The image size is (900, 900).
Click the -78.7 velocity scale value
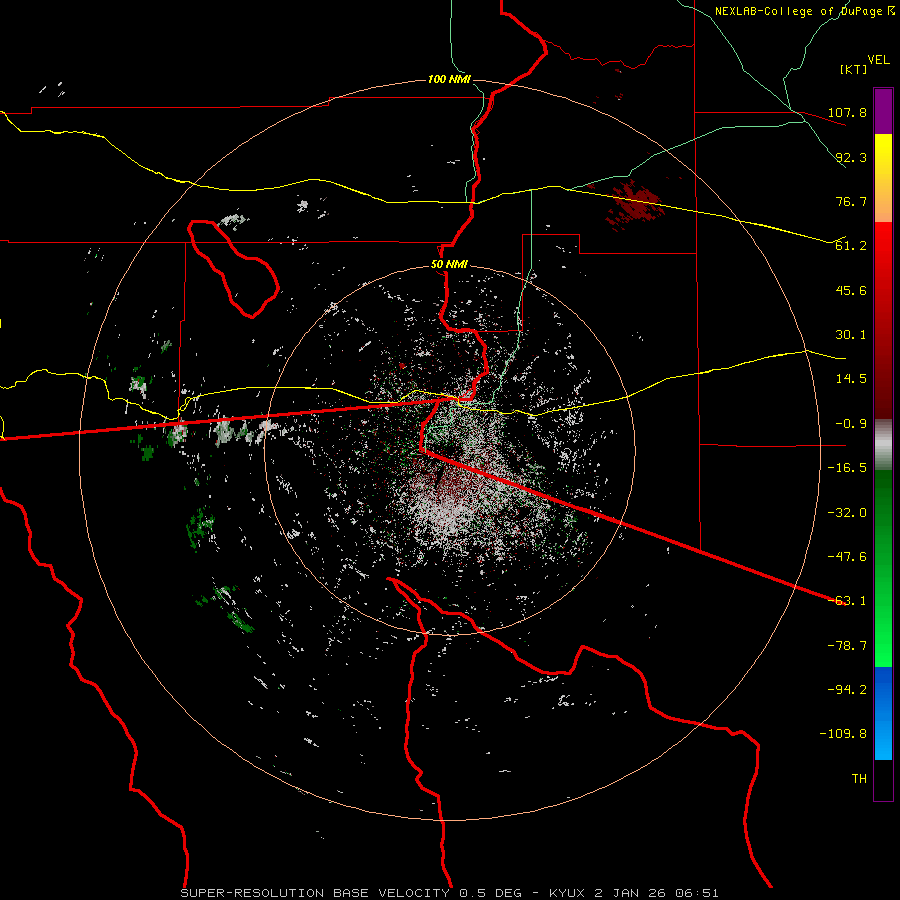pos(847,646)
